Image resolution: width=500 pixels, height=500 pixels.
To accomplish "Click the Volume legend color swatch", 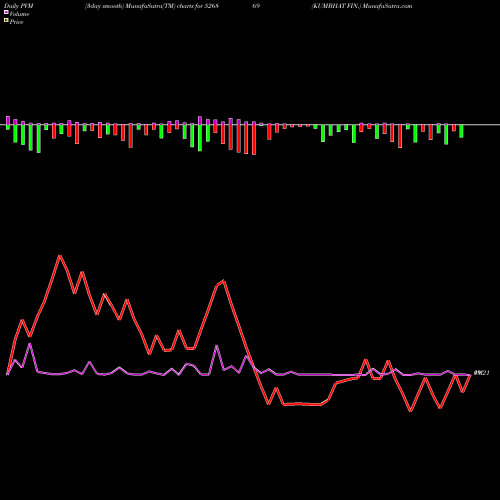I will click(x=6, y=13).
